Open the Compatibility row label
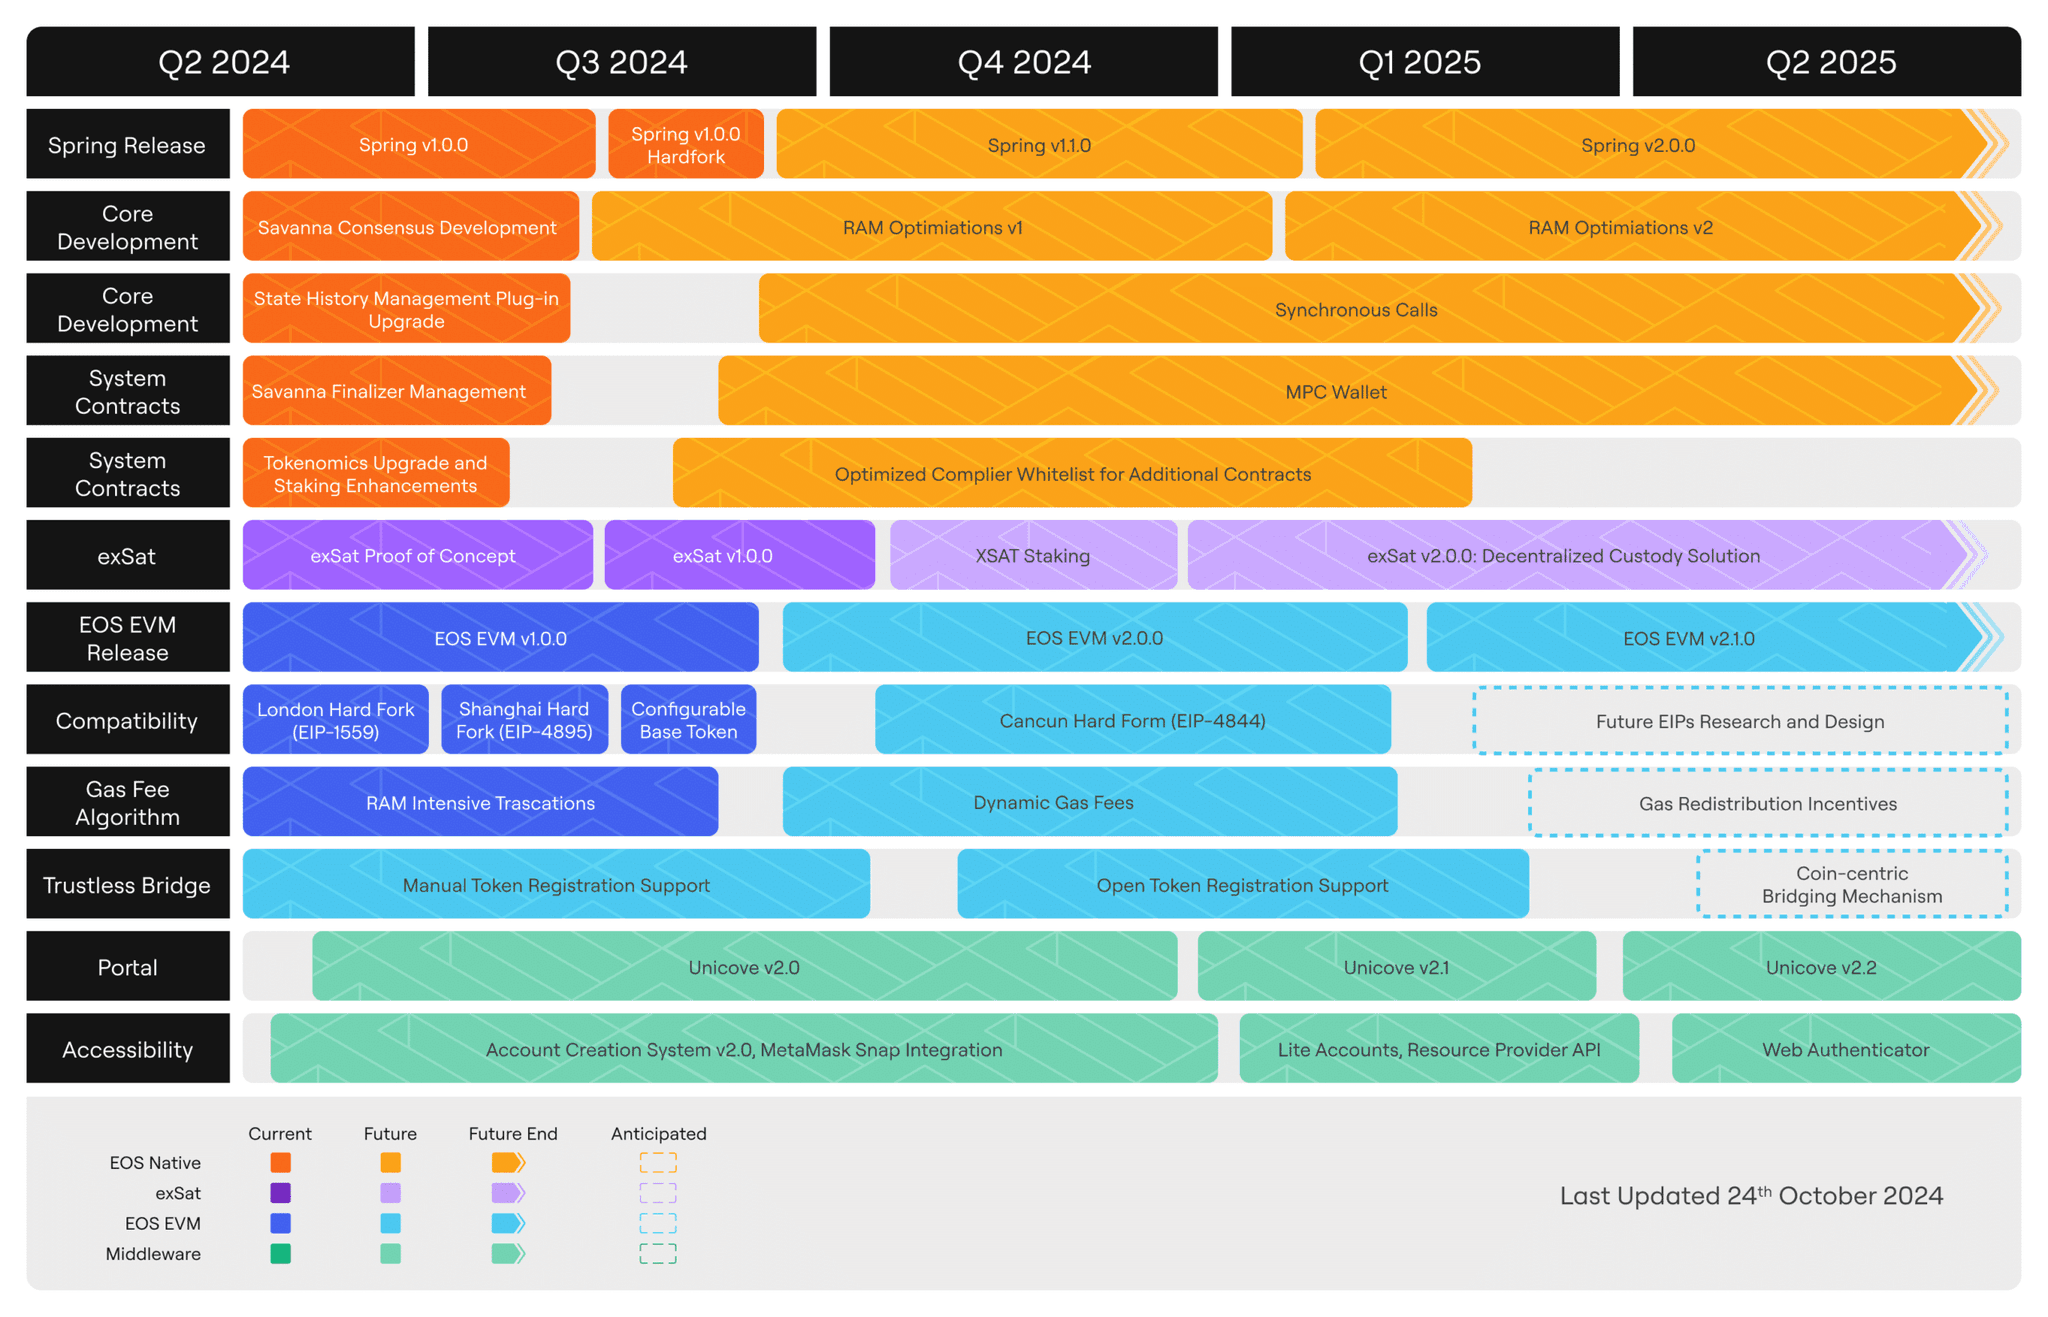This screenshot has width=2048, height=1317. (x=128, y=720)
